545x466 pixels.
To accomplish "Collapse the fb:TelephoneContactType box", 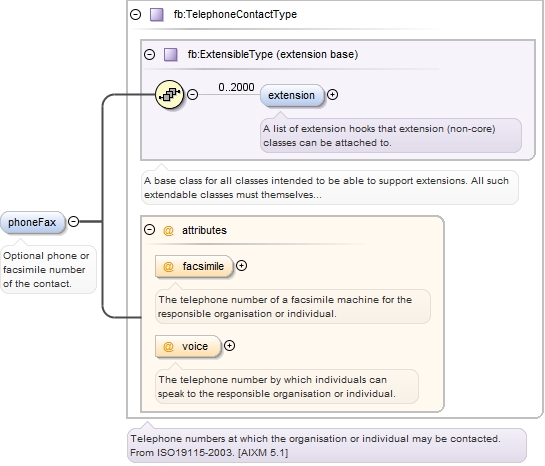I will [136, 15].
